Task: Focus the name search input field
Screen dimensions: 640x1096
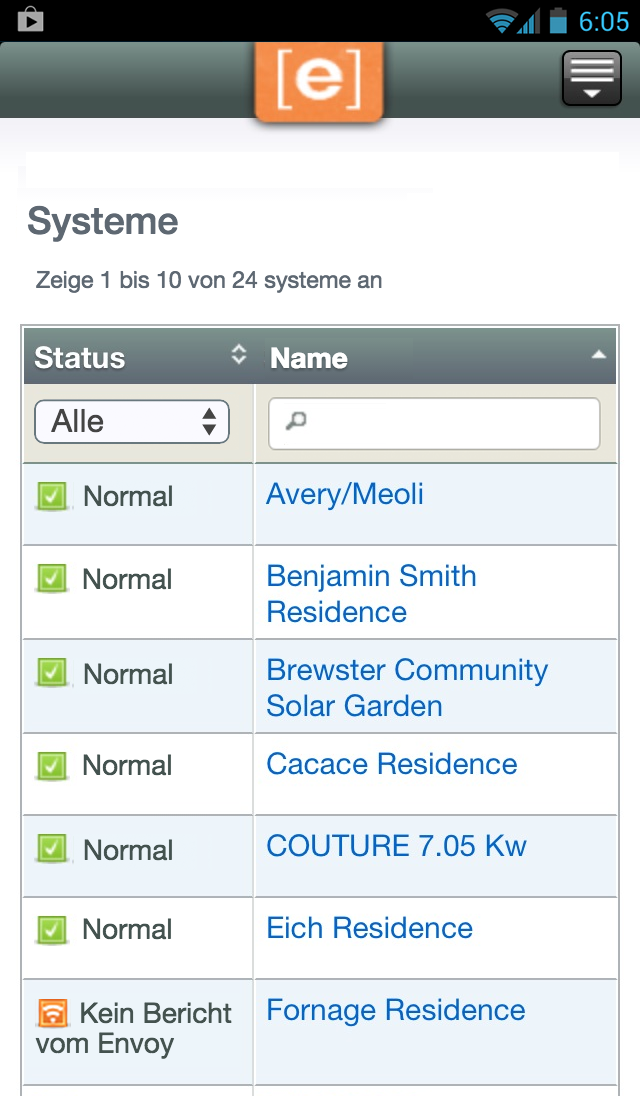Action: pyautogui.click(x=434, y=424)
